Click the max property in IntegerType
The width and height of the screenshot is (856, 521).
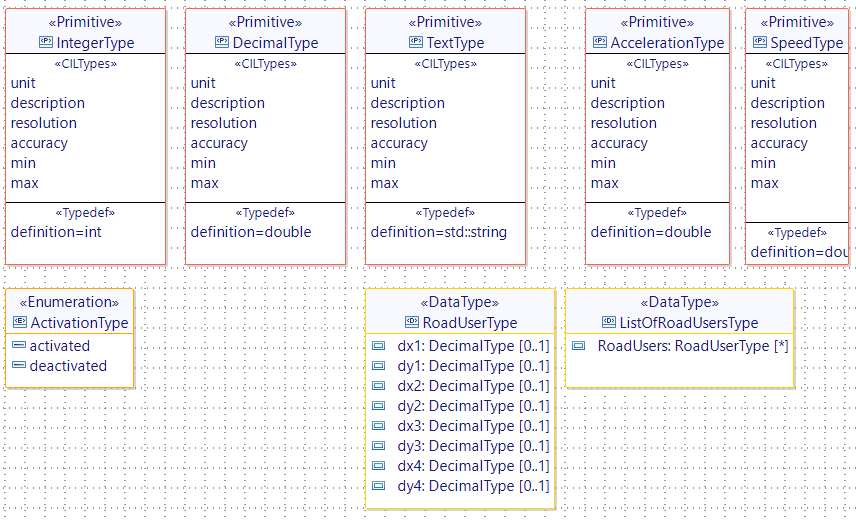pyautogui.click(x=25, y=183)
